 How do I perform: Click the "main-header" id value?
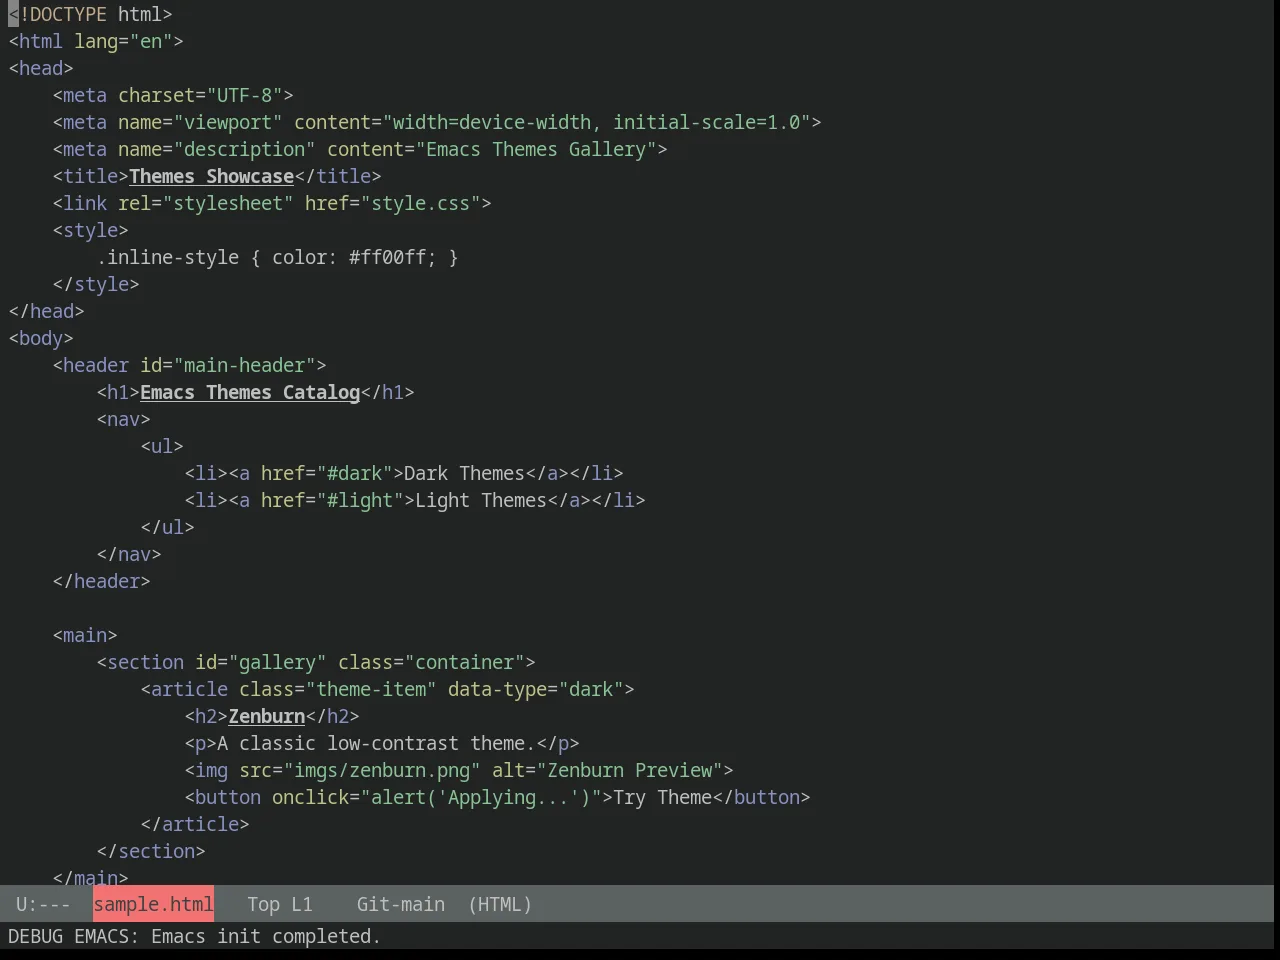point(244,365)
